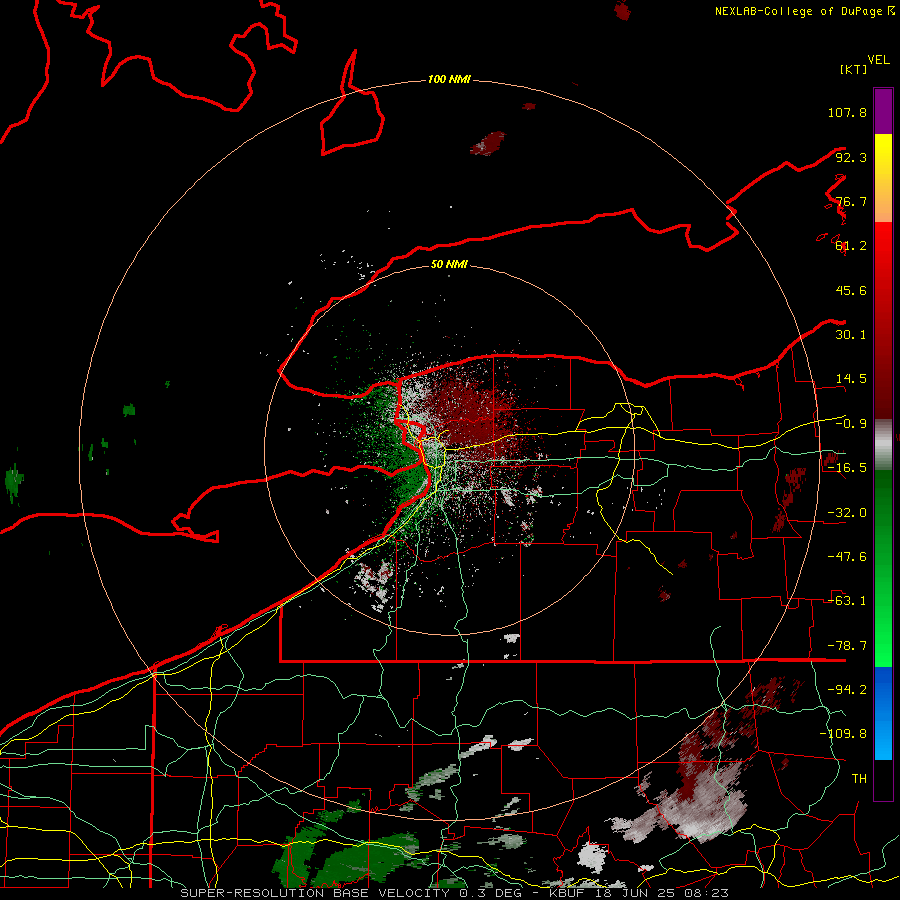Screen dimensions: 900x900
Task: Pick the gray-white near-zero color bar segment
Action: 883,445
